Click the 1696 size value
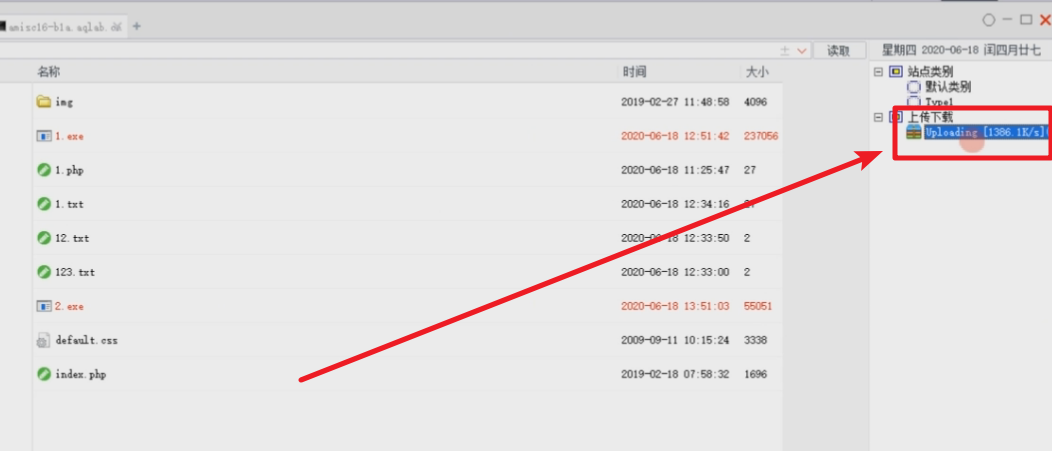Viewport: 1052px width, 451px height. point(755,374)
